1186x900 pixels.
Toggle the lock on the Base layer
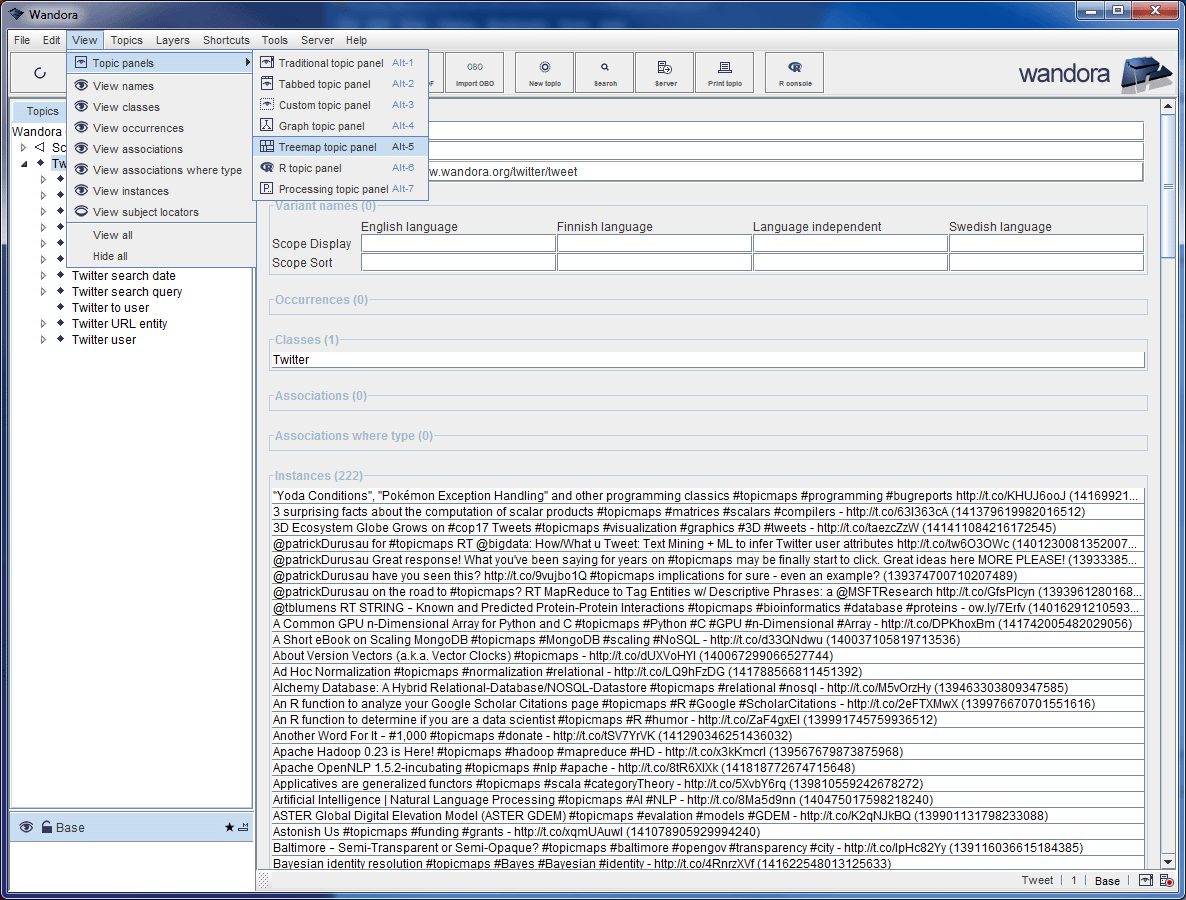click(46, 827)
